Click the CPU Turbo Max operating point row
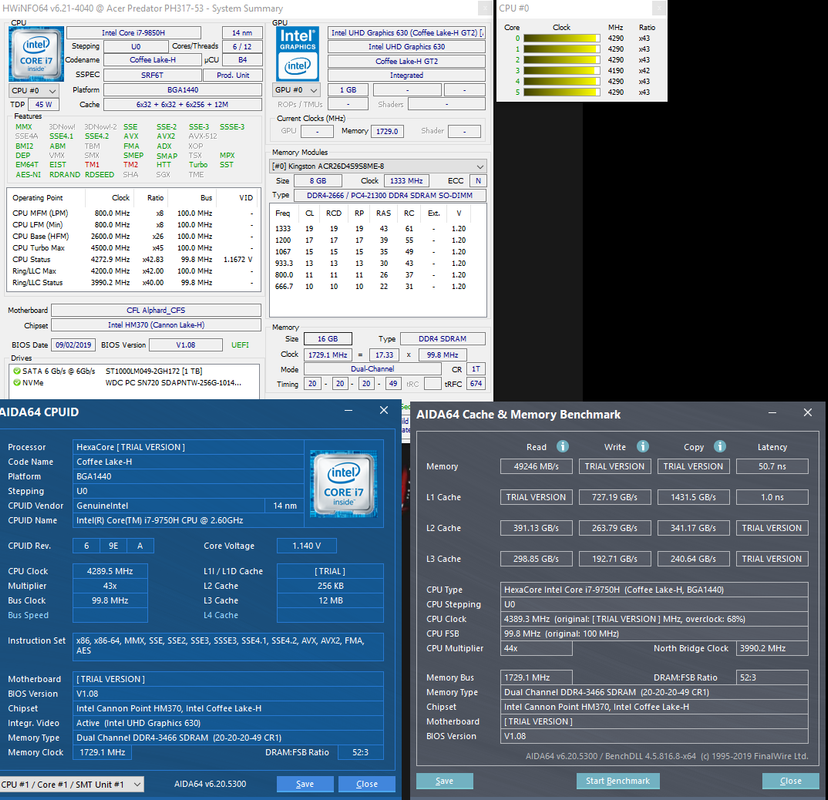This screenshot has width=828, height=800. point(133,248)
